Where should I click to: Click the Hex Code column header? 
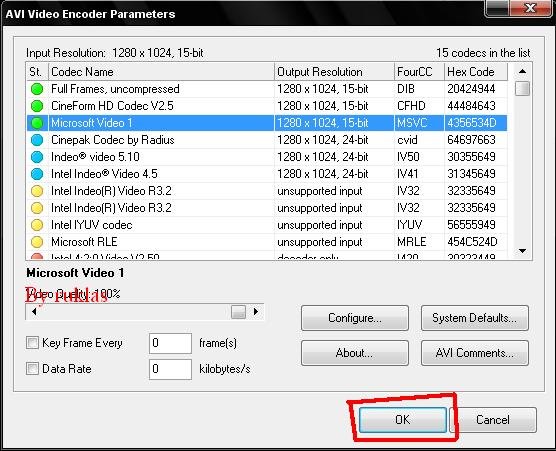476,72
